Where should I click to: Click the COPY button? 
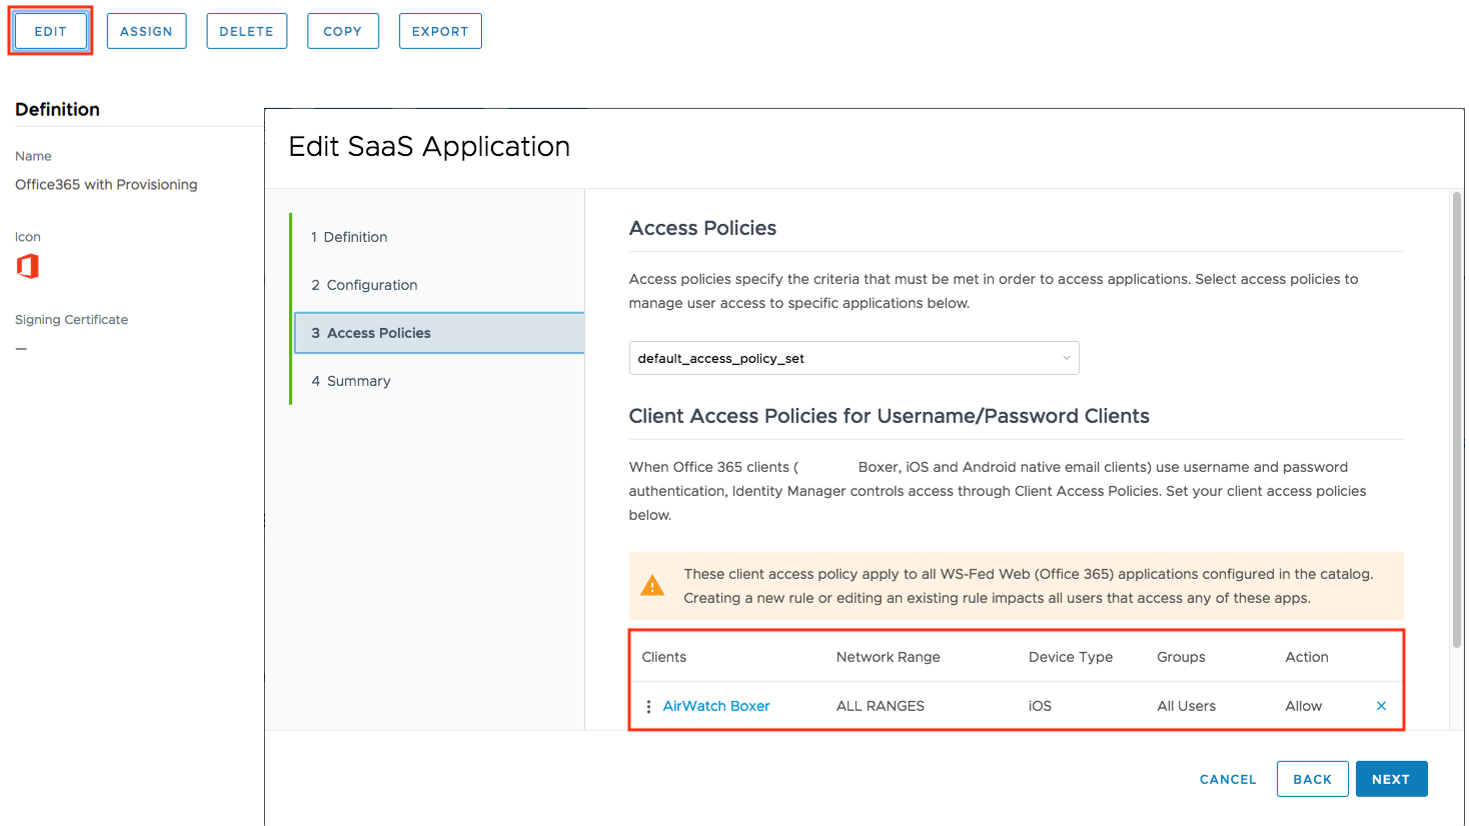[342, 31]
